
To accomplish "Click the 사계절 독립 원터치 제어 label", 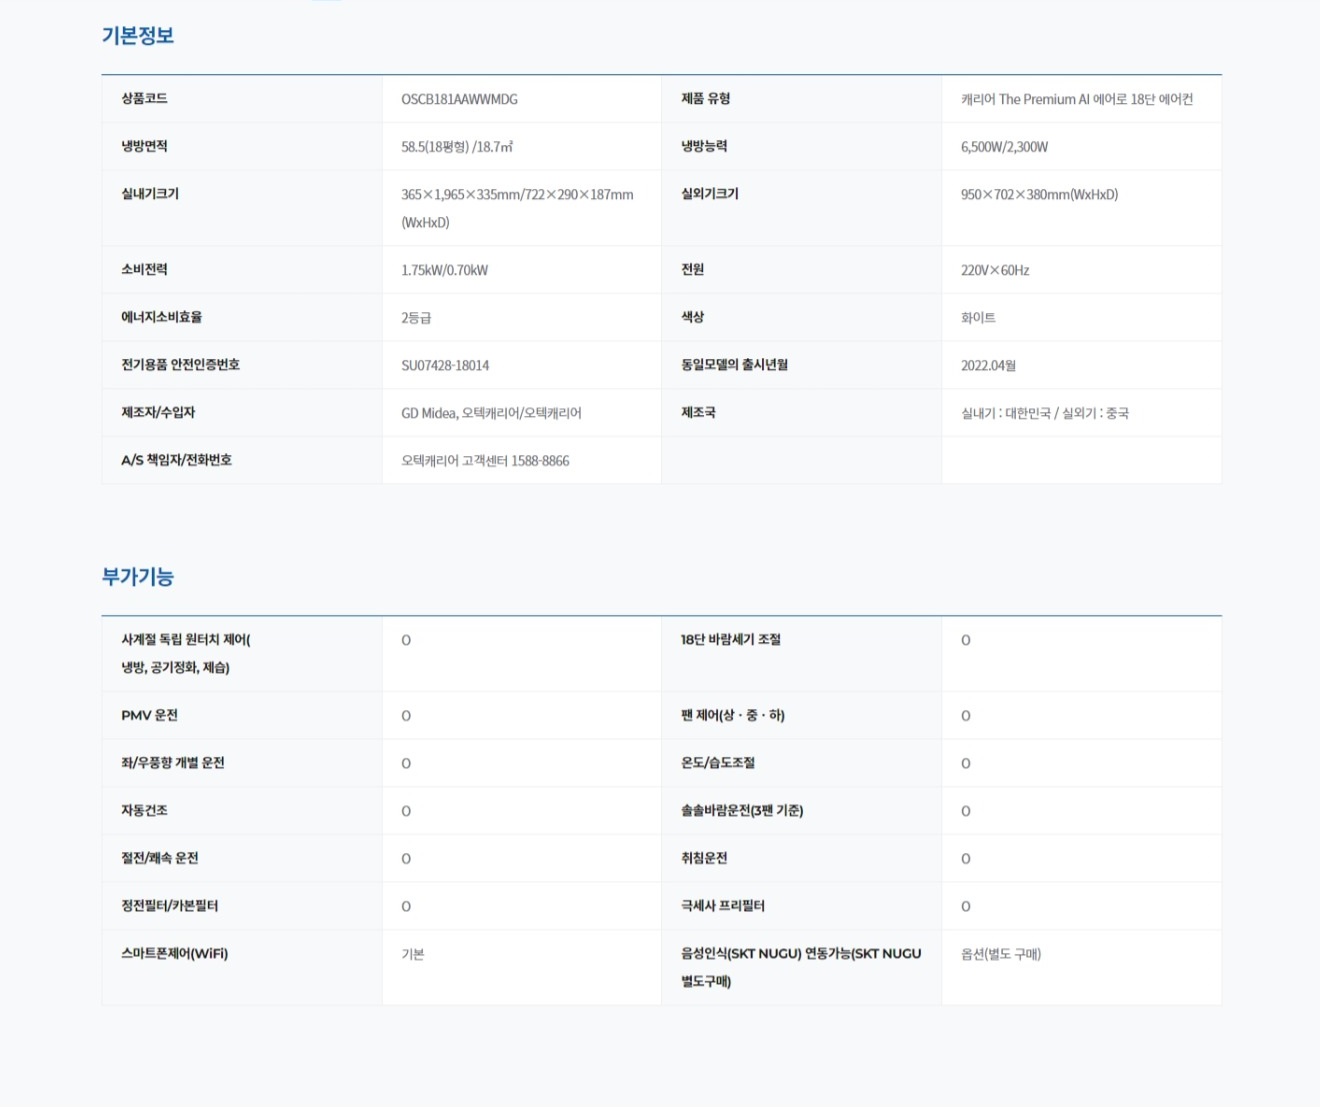I will click(186, 653).
